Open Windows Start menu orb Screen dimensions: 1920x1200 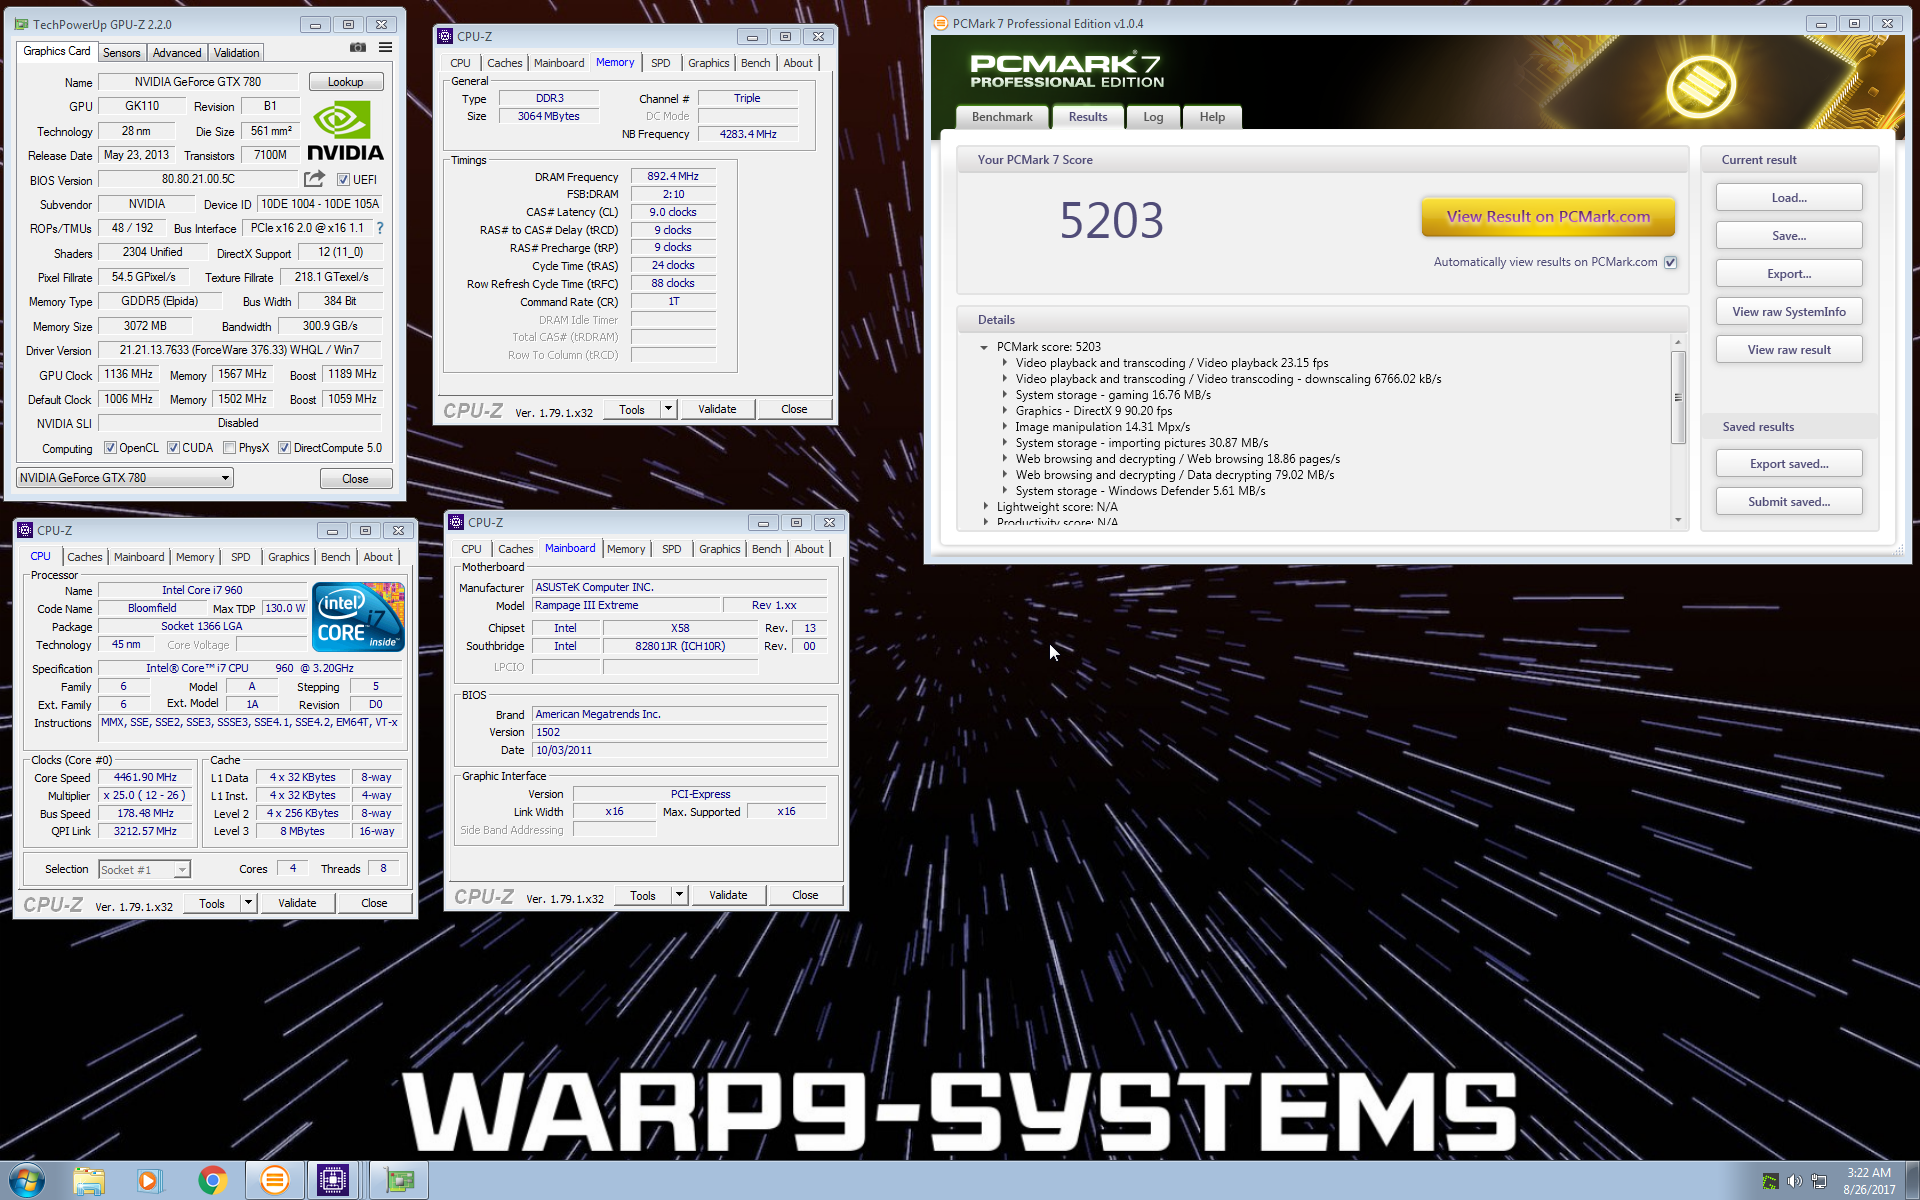27,1180
